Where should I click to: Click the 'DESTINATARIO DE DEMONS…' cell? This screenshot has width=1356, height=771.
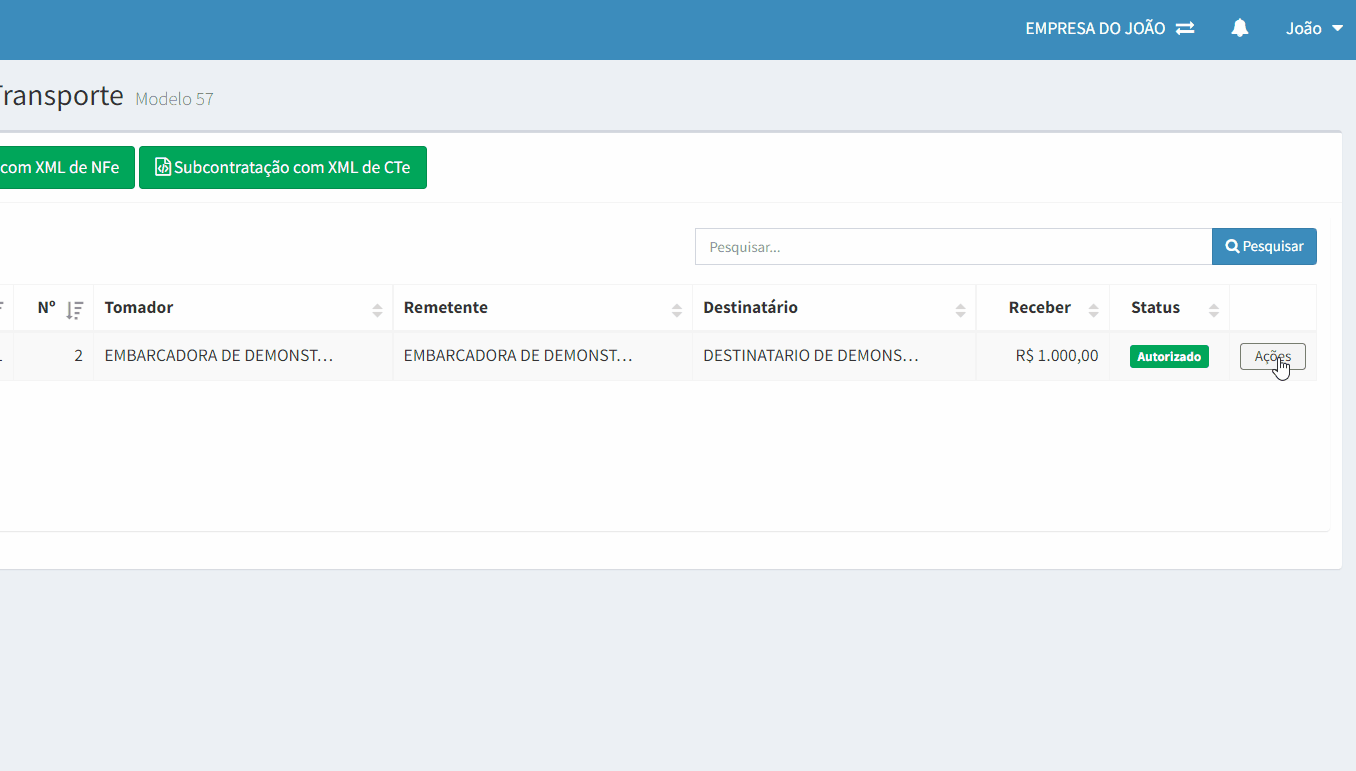tap(810, 356)
